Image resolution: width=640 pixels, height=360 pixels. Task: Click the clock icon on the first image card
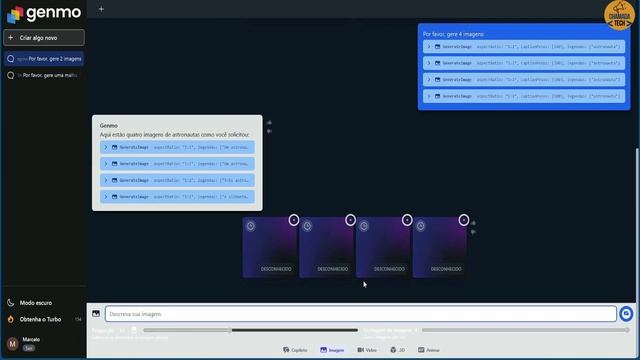[251, 226]
